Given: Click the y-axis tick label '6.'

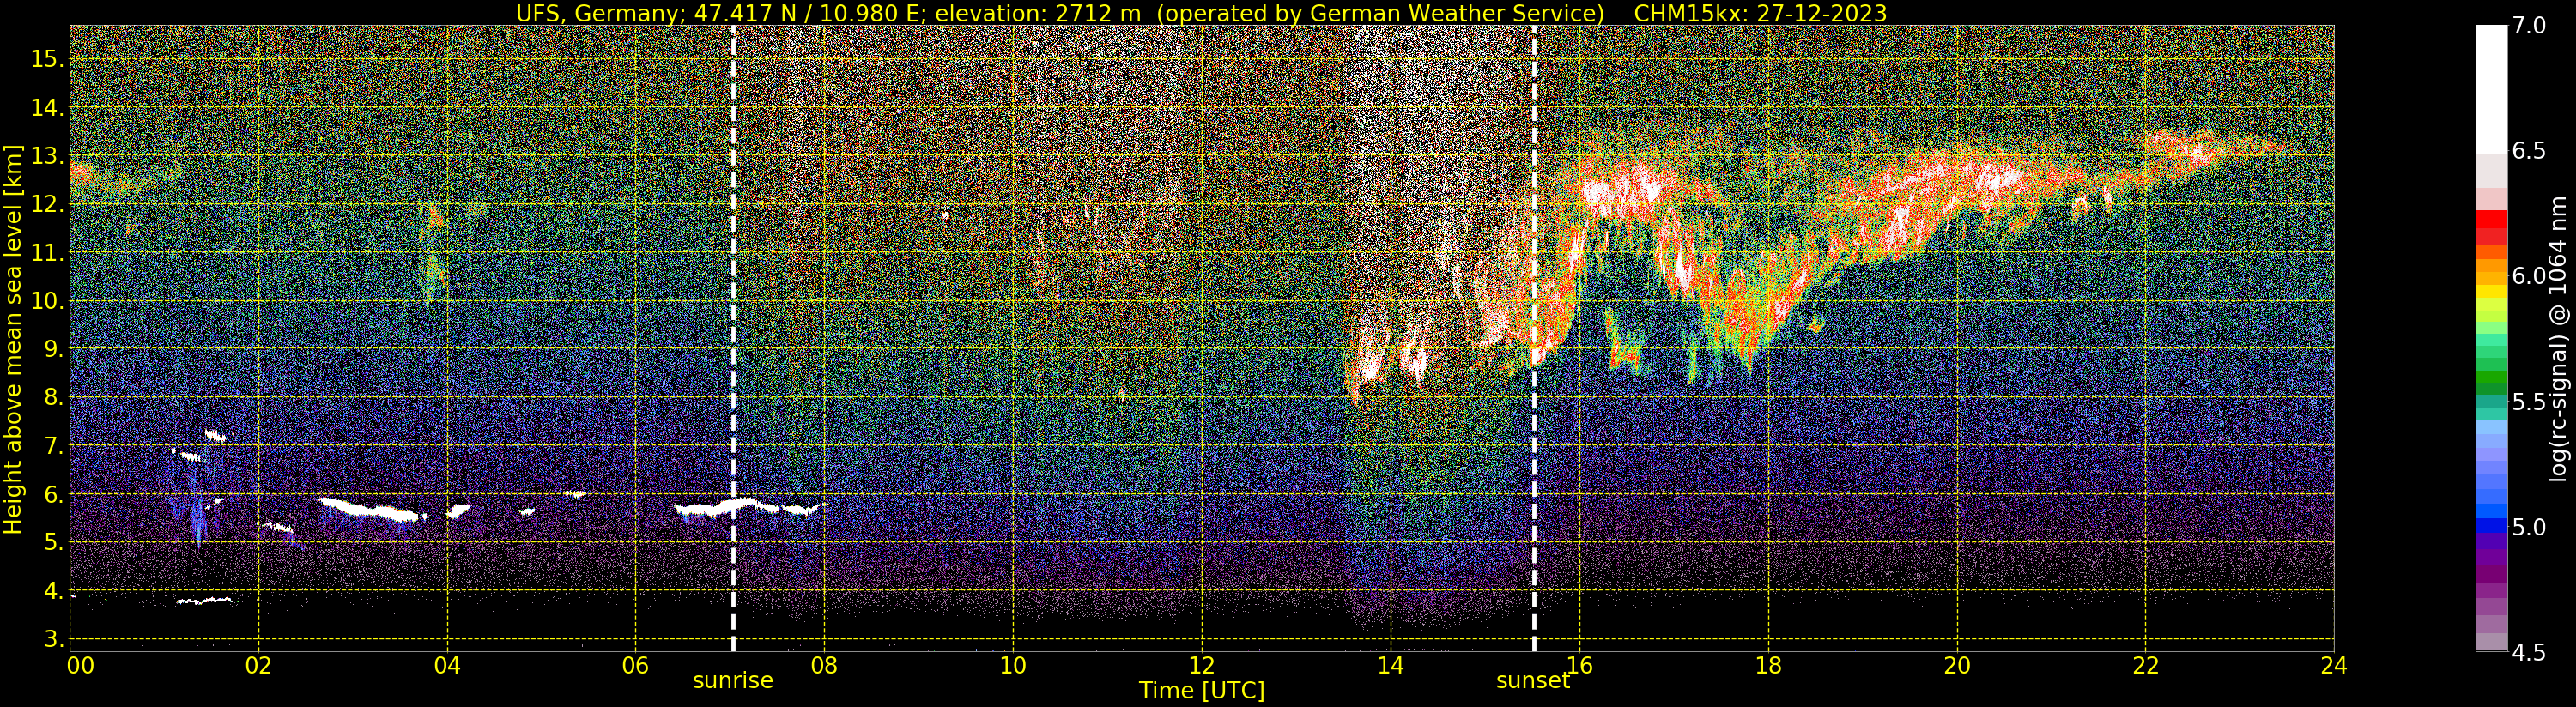Looking at the screenshot, I should pyautogui.click(x=53, y=494).
